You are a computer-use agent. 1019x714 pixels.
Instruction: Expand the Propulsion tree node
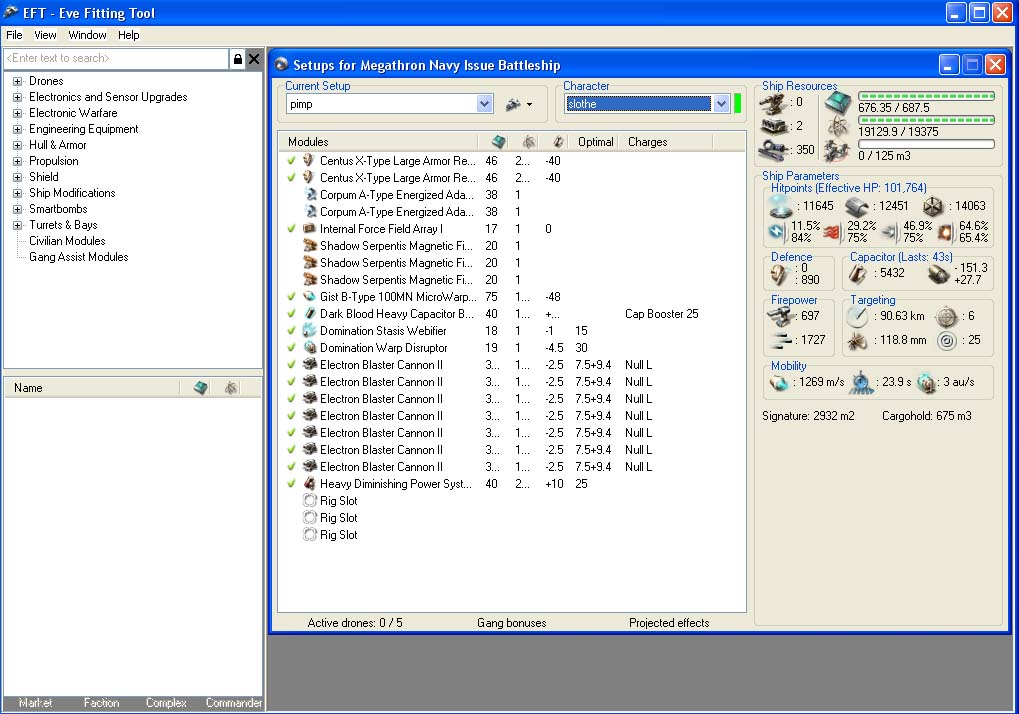click(x=18, y=161)
